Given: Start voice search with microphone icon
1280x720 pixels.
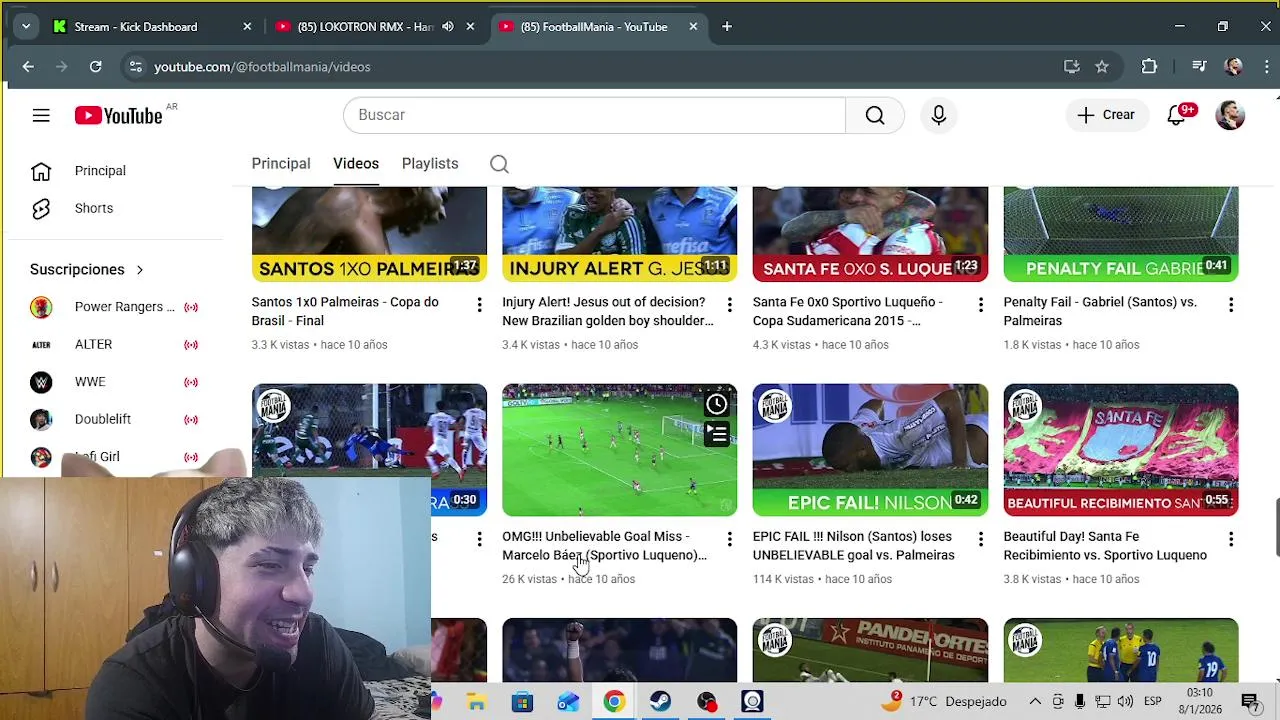Looking at the screenshot, I should click(939, 115).
